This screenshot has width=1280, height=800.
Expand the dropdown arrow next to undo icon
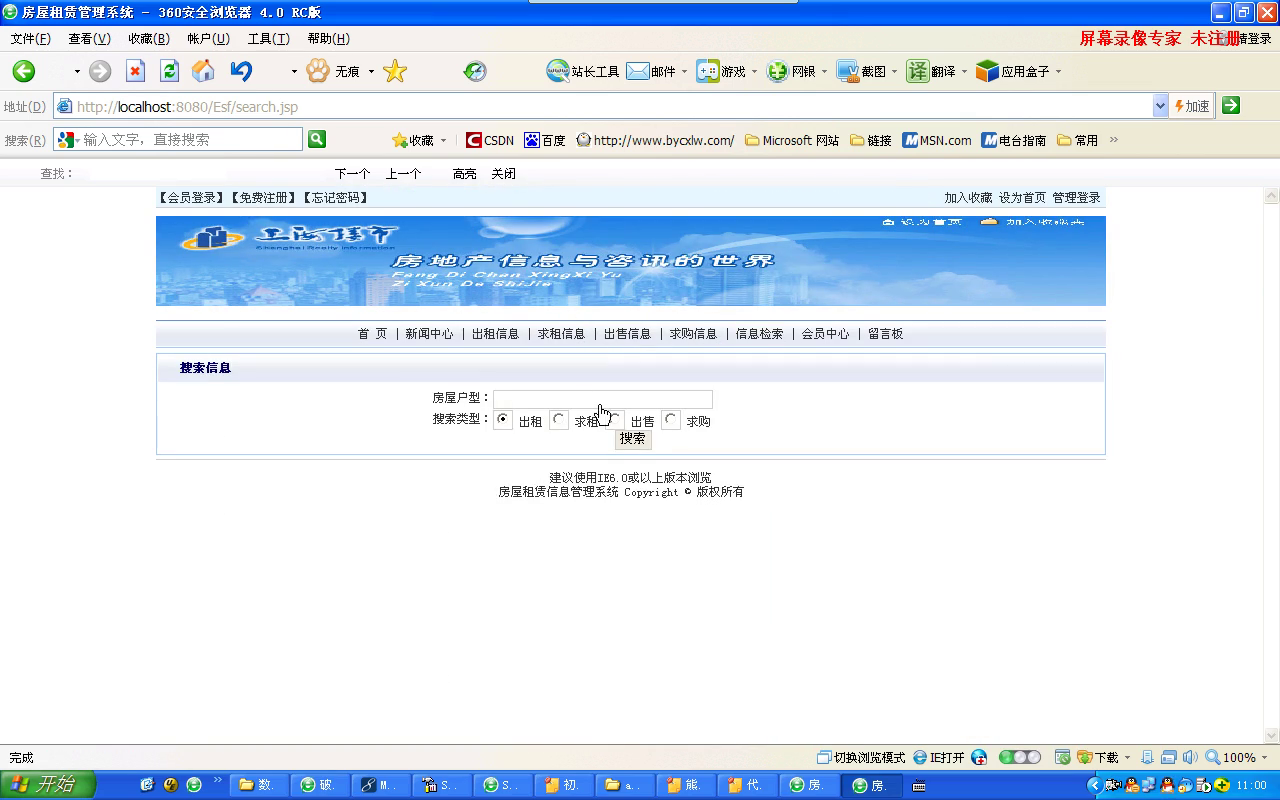(x=294, y=72)
